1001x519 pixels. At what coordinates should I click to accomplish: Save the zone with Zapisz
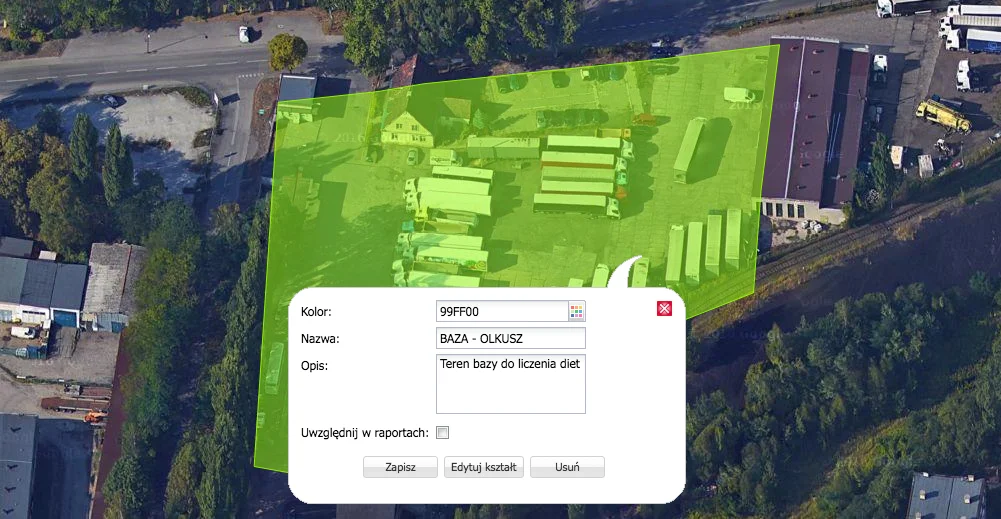[400, 467]
